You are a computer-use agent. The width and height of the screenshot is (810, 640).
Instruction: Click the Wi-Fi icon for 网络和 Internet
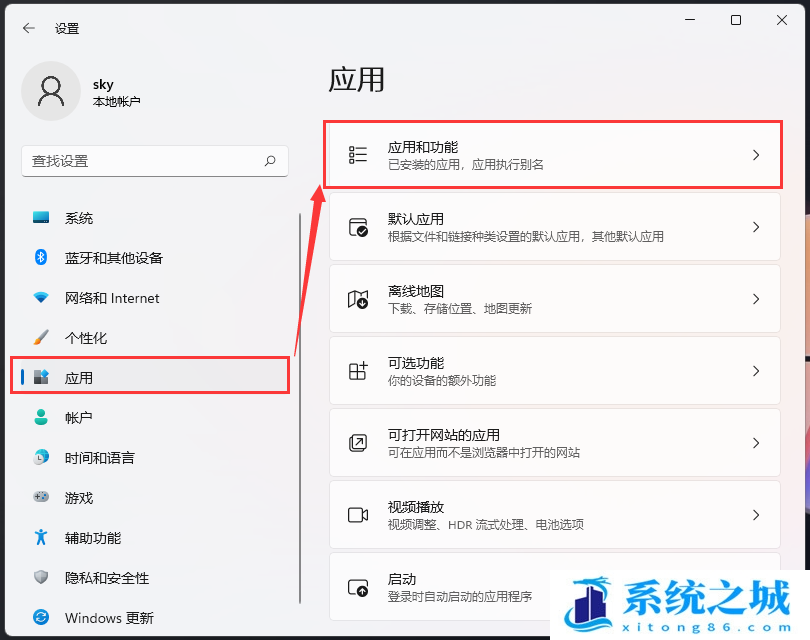pos(41,298)
